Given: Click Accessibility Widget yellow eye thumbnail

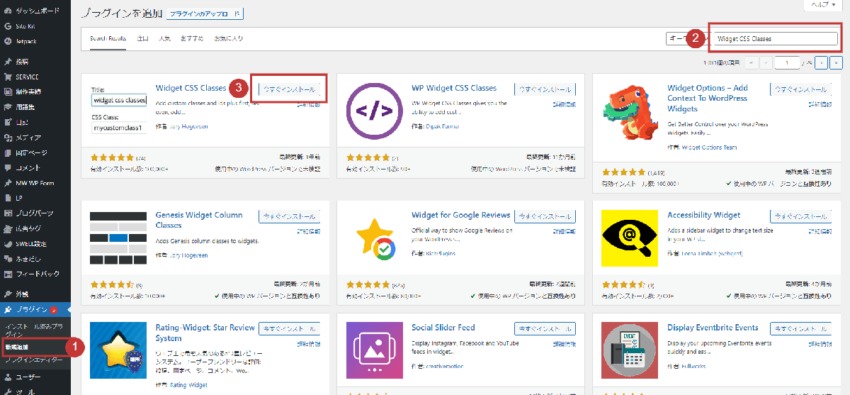Looking at the screenshot, I should 629,238.
